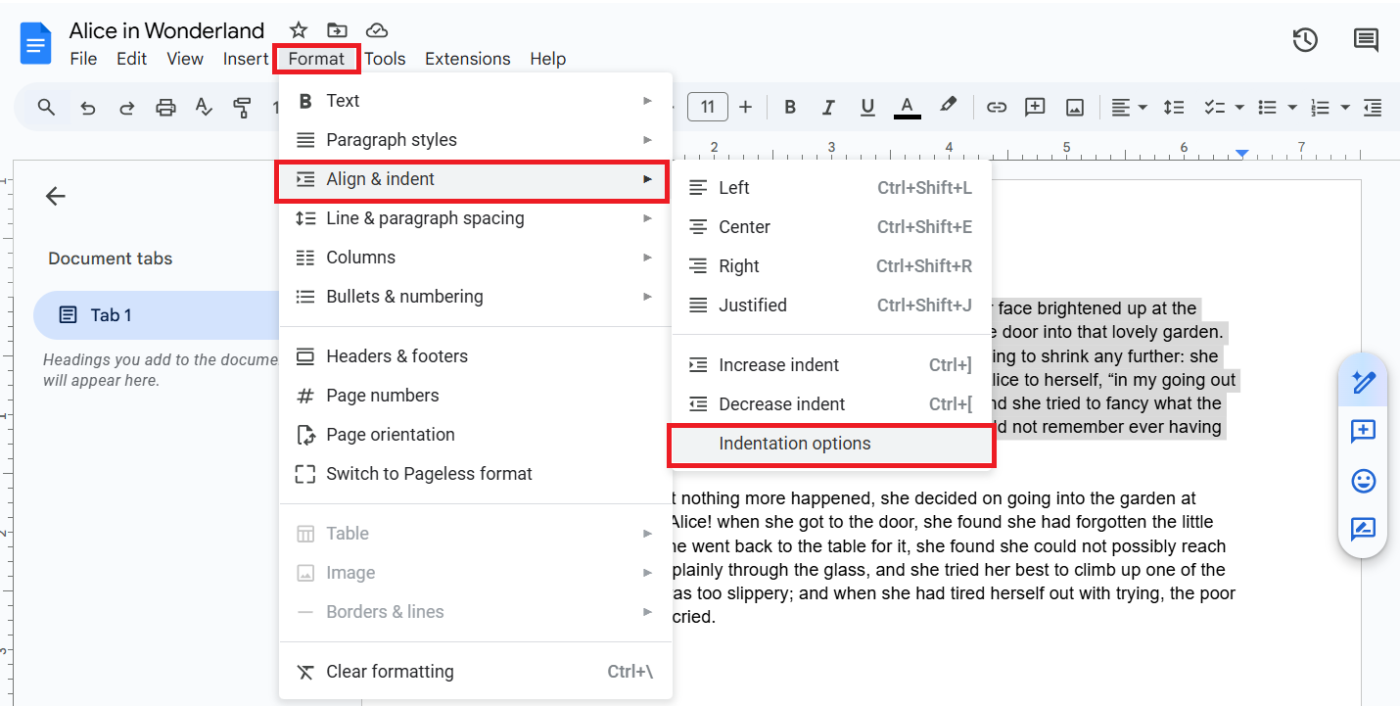Image resolution: width=1400 pixels, height=706 pixels.
Task: Star the Alice in Wonderland document
Action: [297, 30]
